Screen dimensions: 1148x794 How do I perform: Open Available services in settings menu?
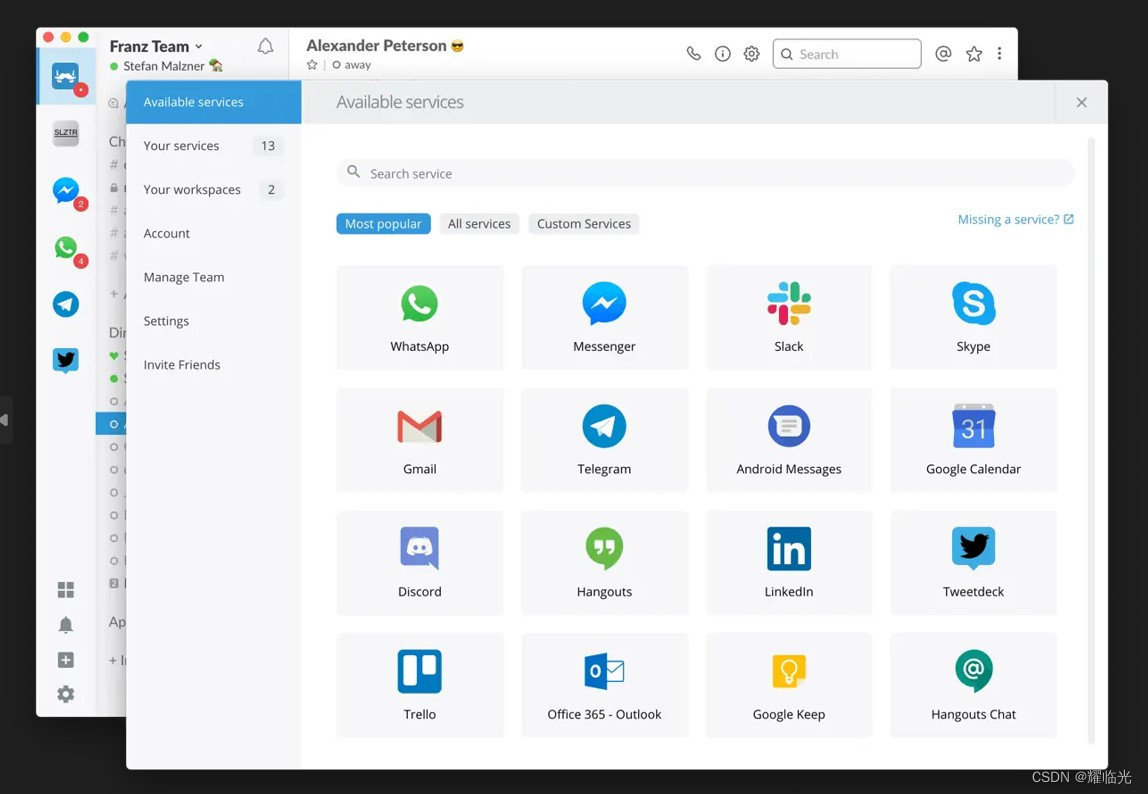coord(214,102)
